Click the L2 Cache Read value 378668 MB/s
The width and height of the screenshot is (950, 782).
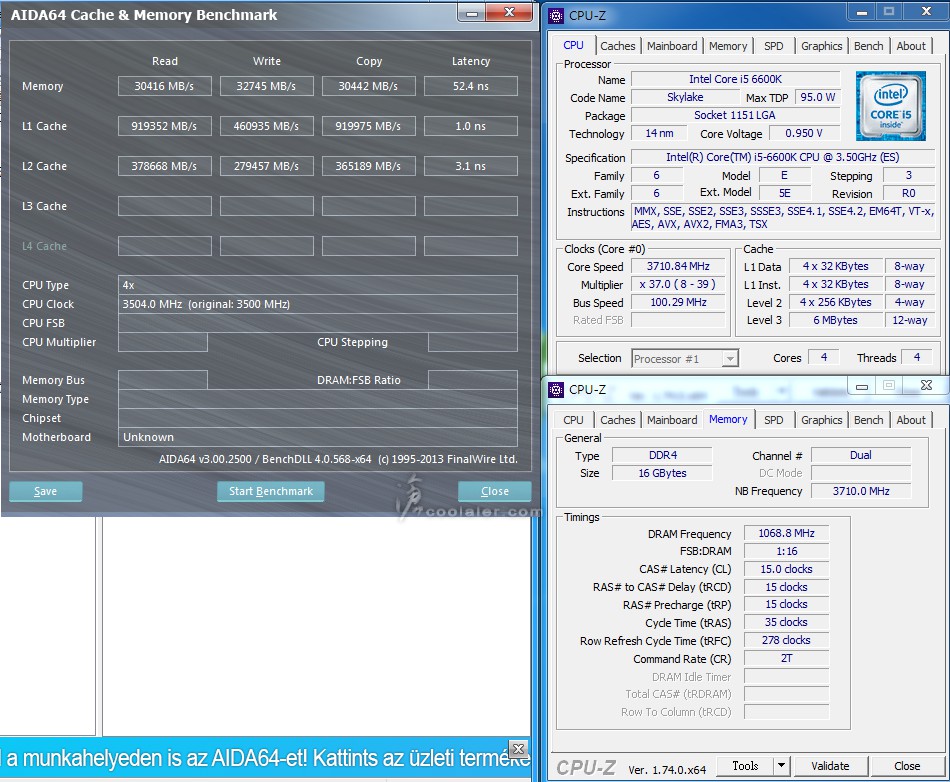point(164,166)
